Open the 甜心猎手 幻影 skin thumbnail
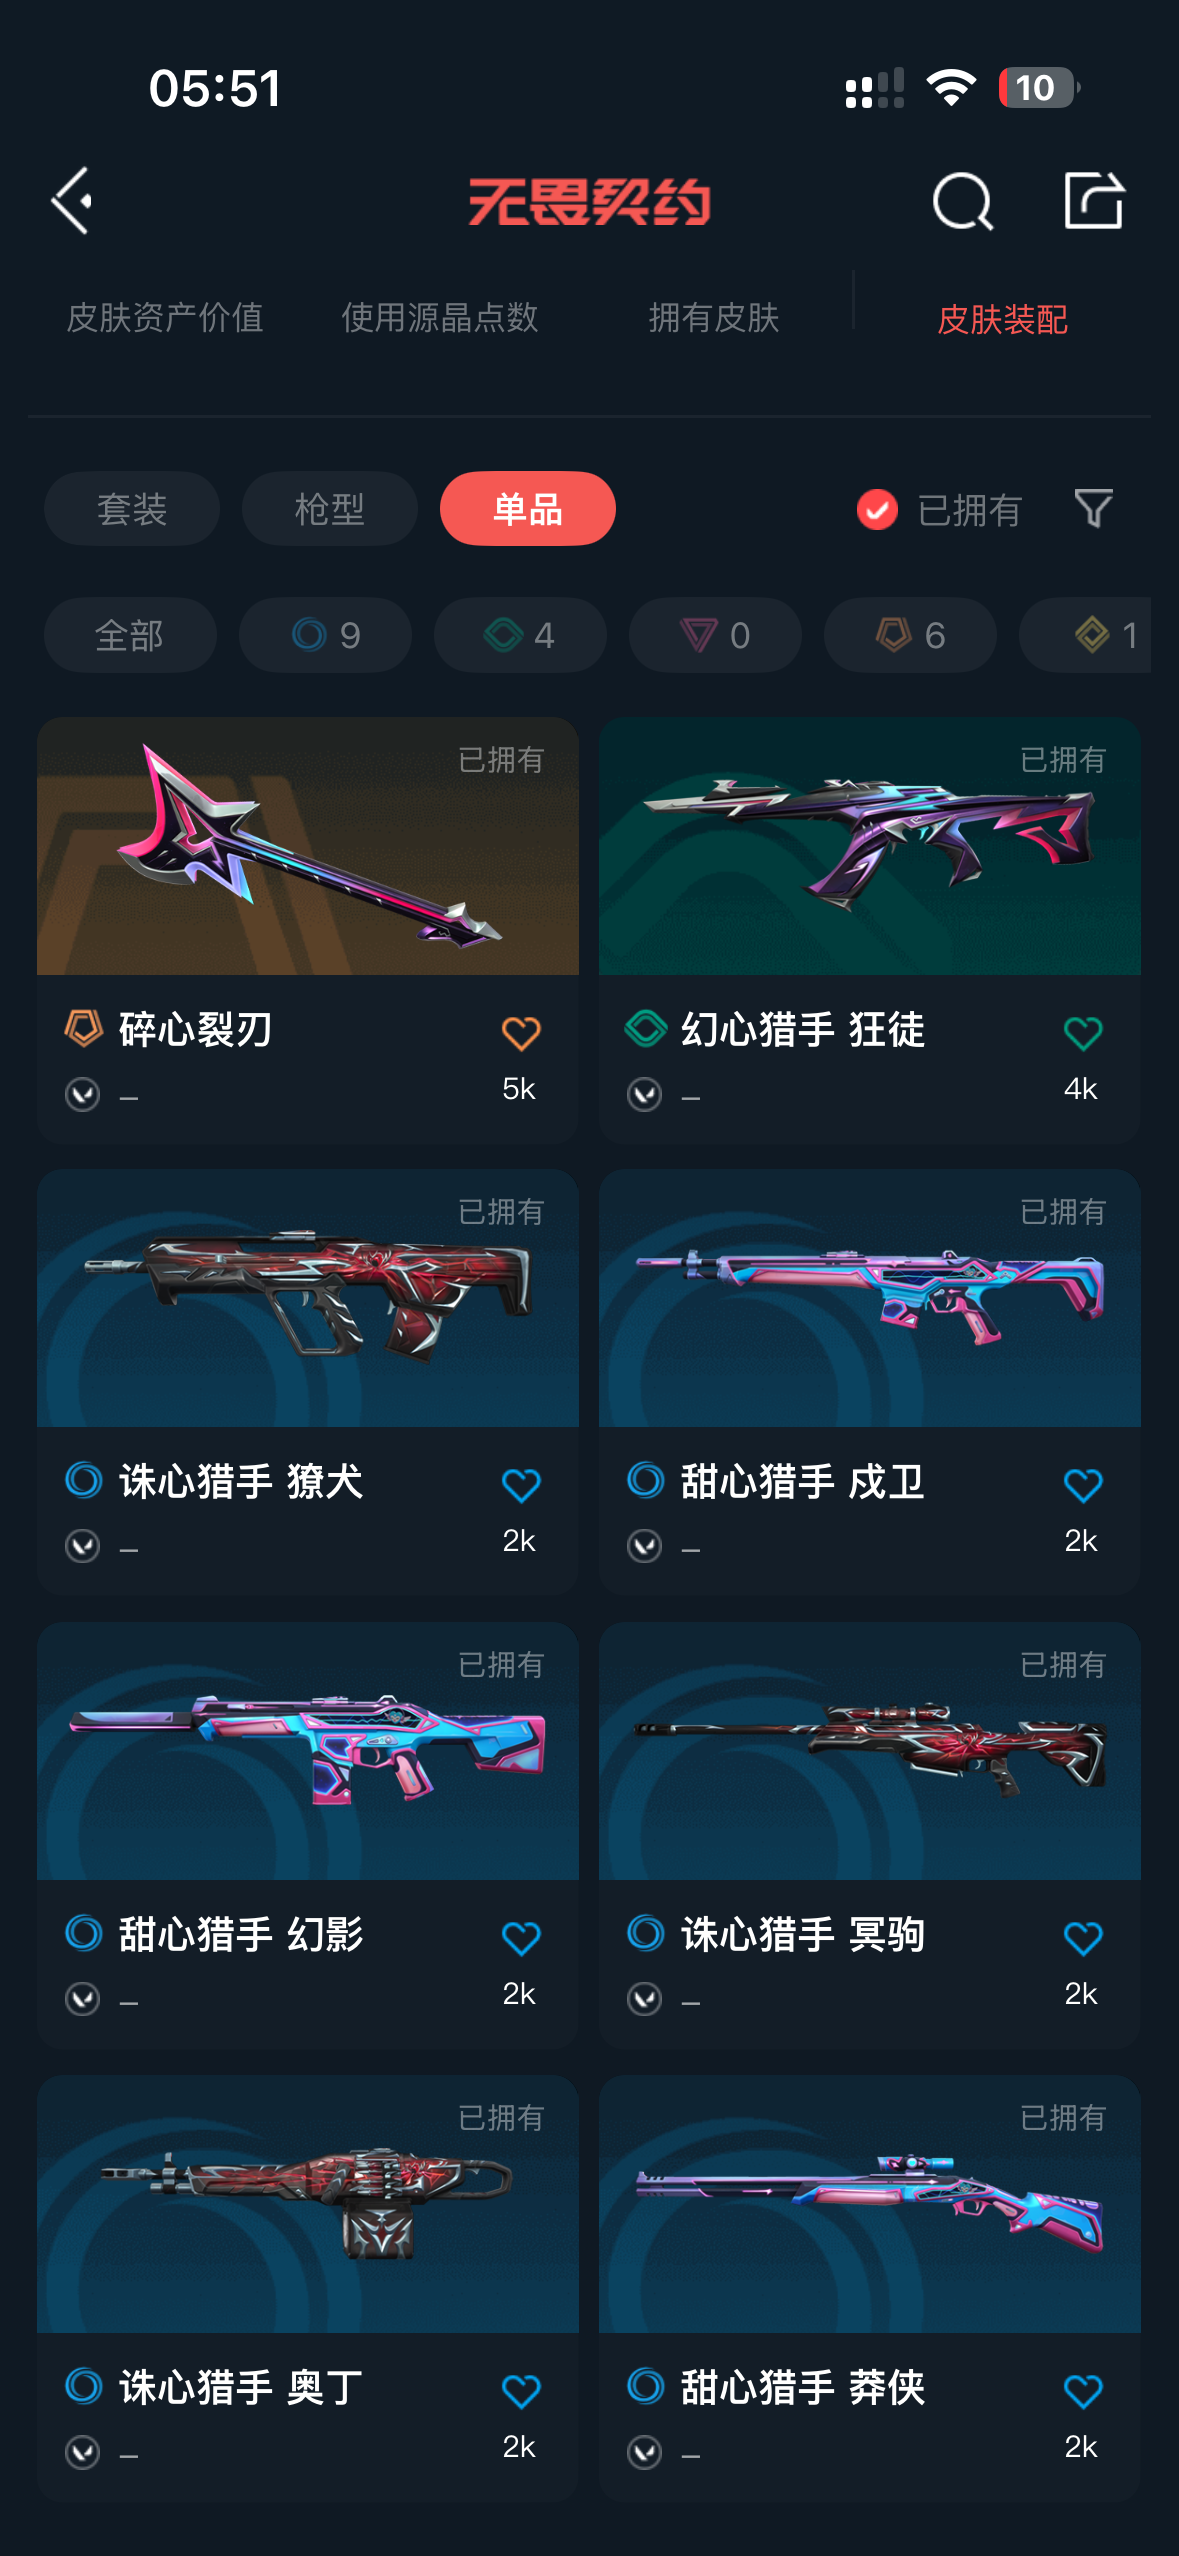This screenshot has width=1179, height=2556. click(308, 1751)
